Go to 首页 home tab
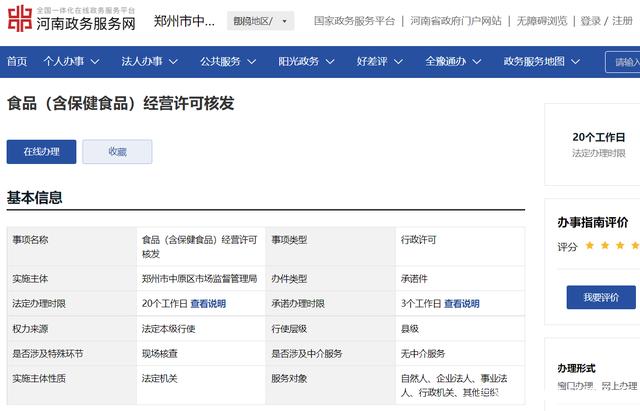The height and width of the screenshot is (411, 640). pos(17,61)
